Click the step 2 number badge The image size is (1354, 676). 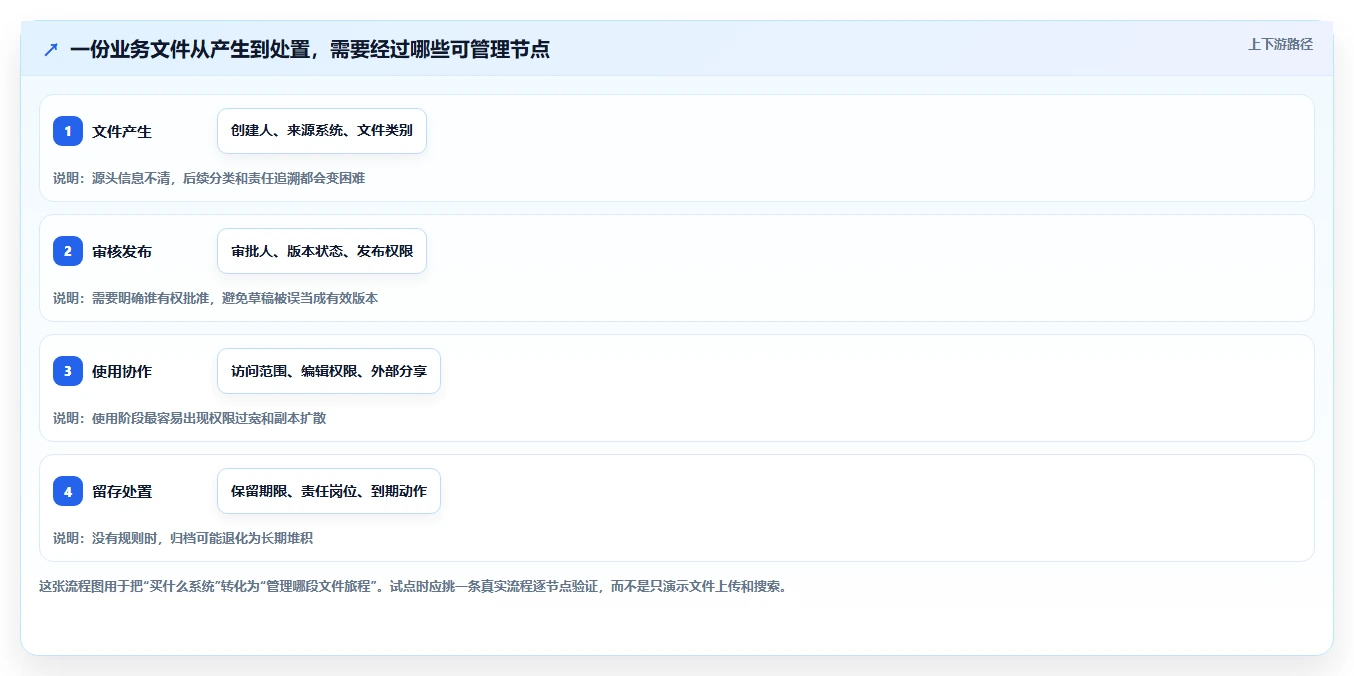(x=68, y=251)
